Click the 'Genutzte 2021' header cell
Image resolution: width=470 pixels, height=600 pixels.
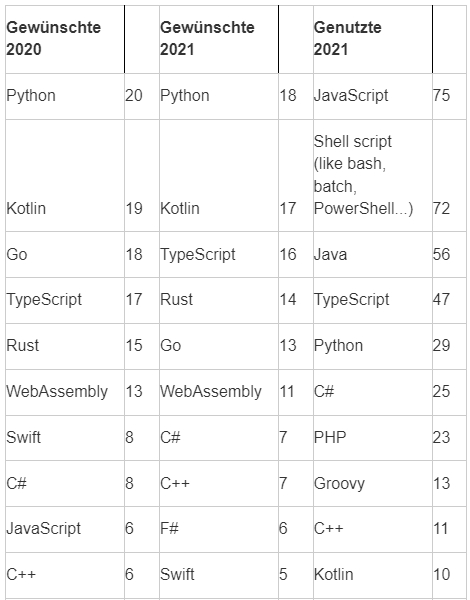(372, 39)
